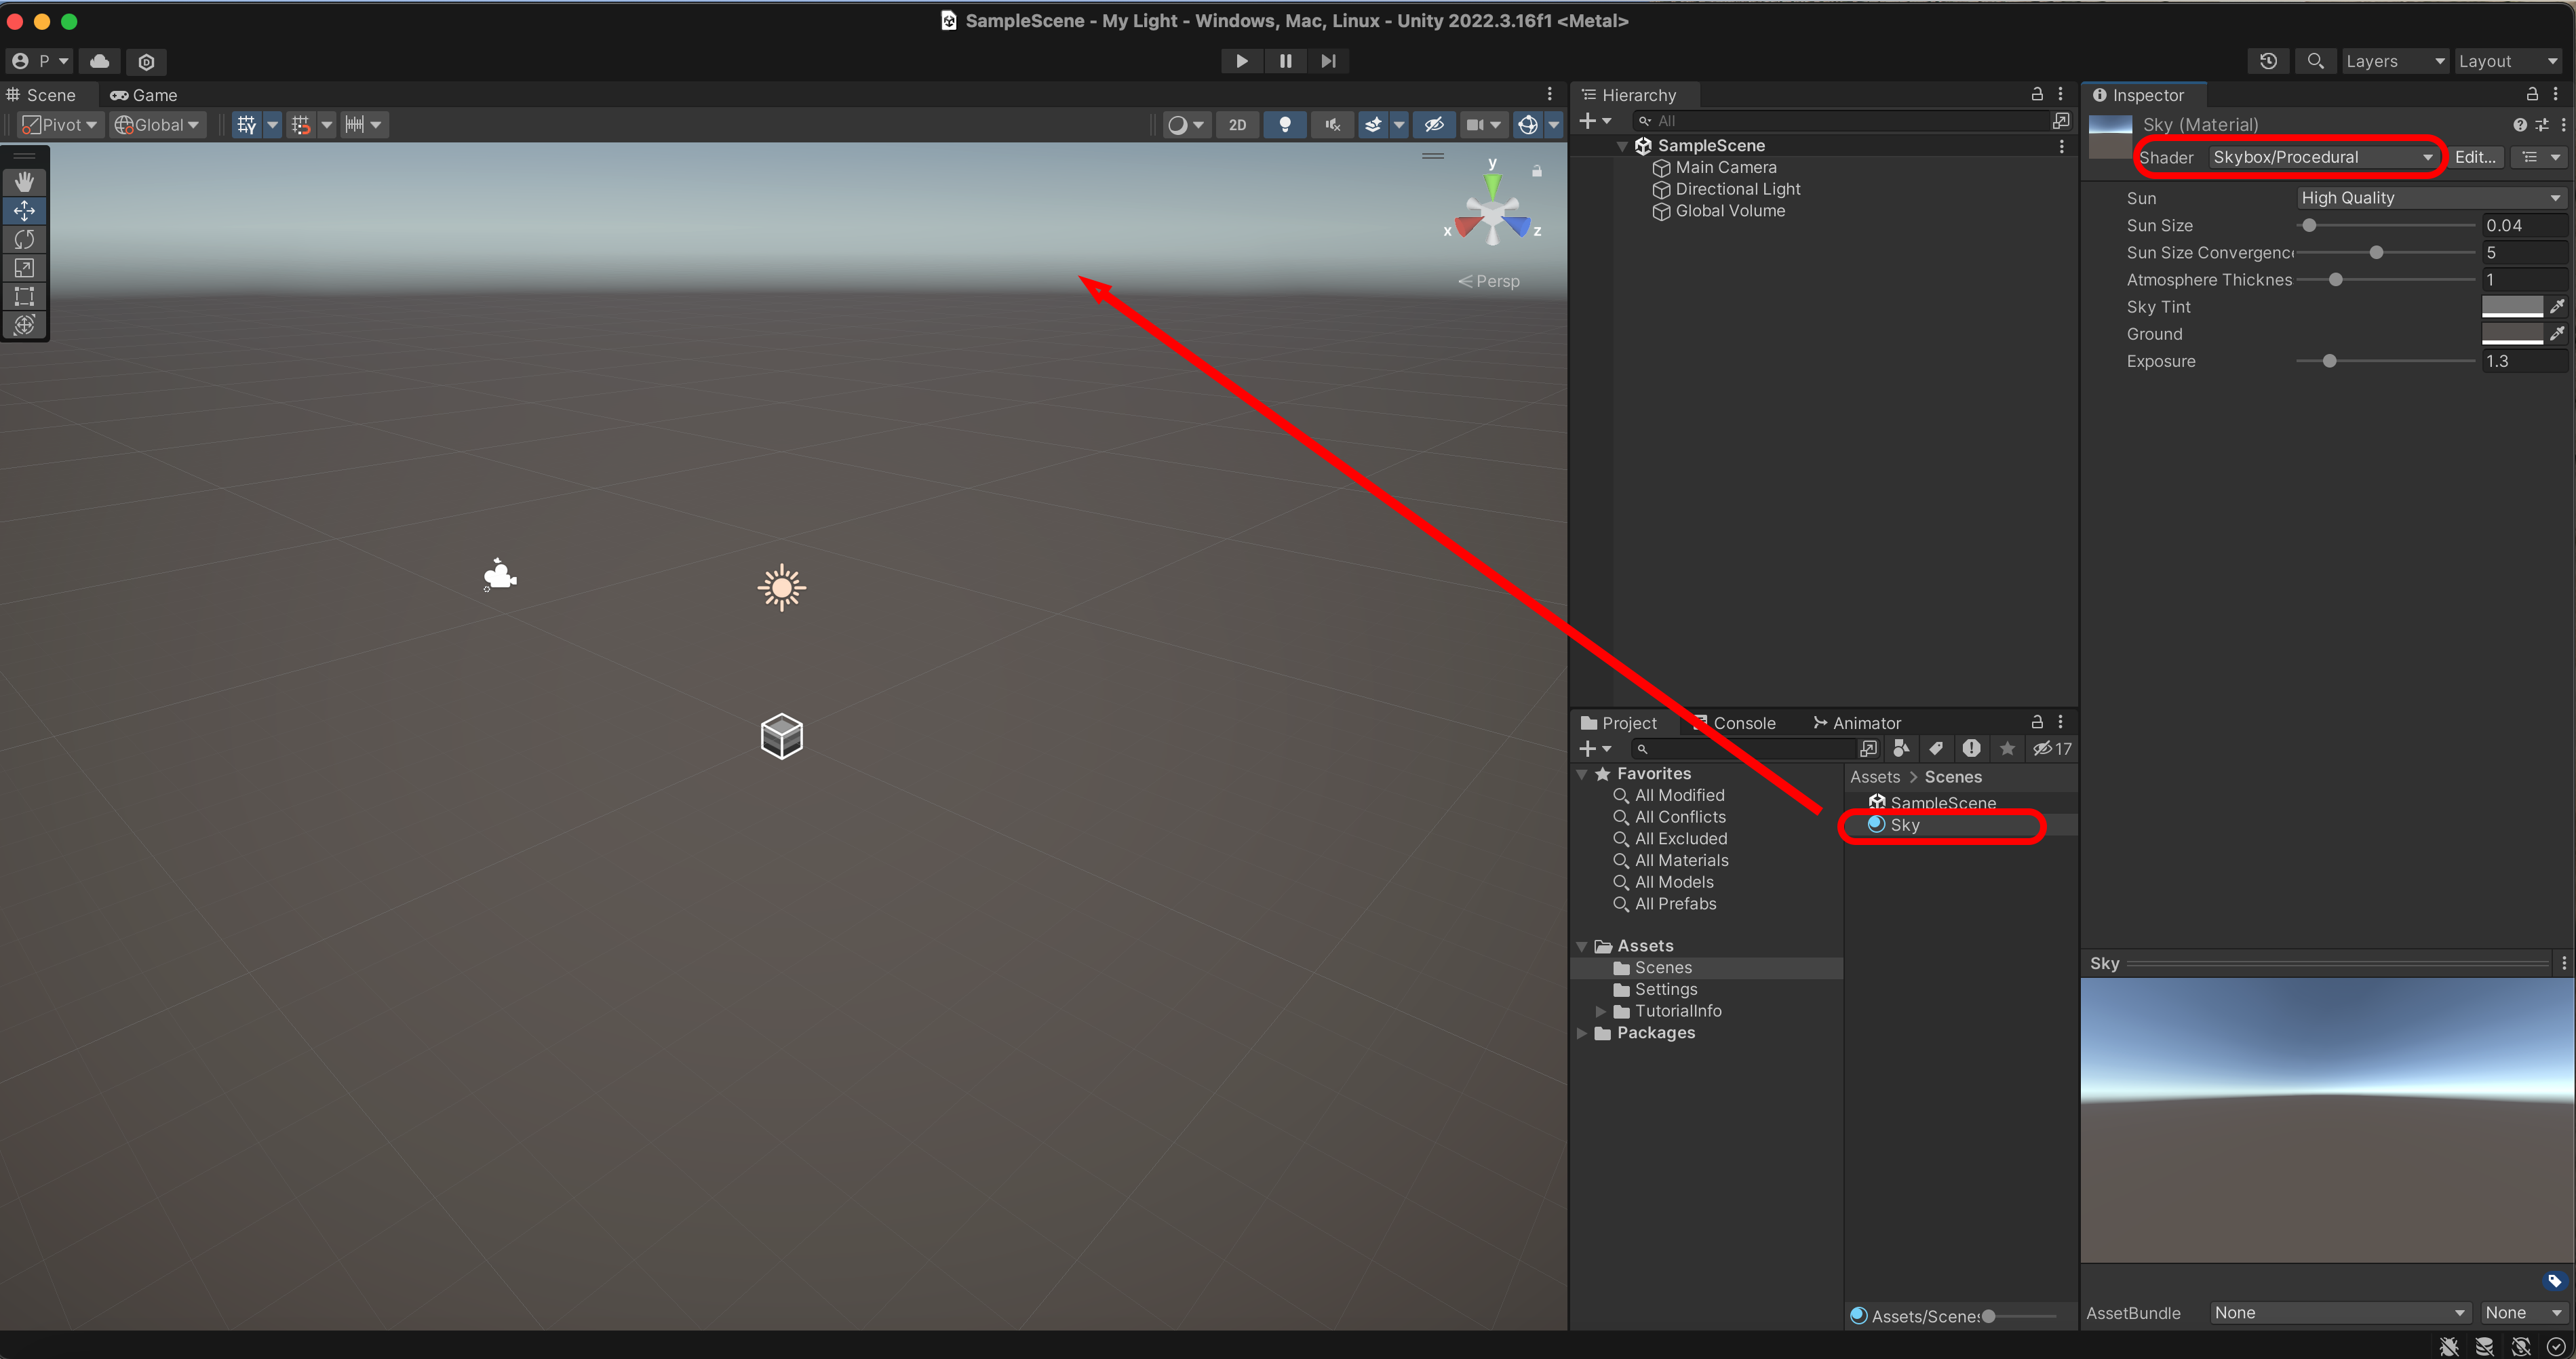Toggle scene audio mute button
Screen dimensions: 2576x1359
(1332, 125)
